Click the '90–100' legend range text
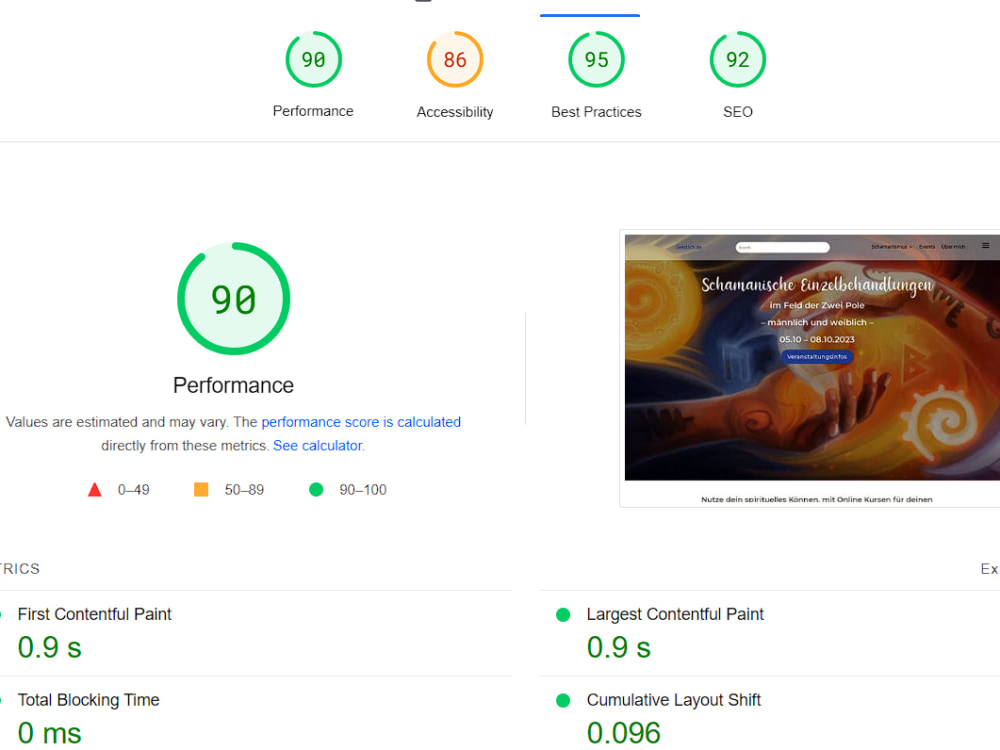The image size is (1000, 750). (x=363, y=490)
